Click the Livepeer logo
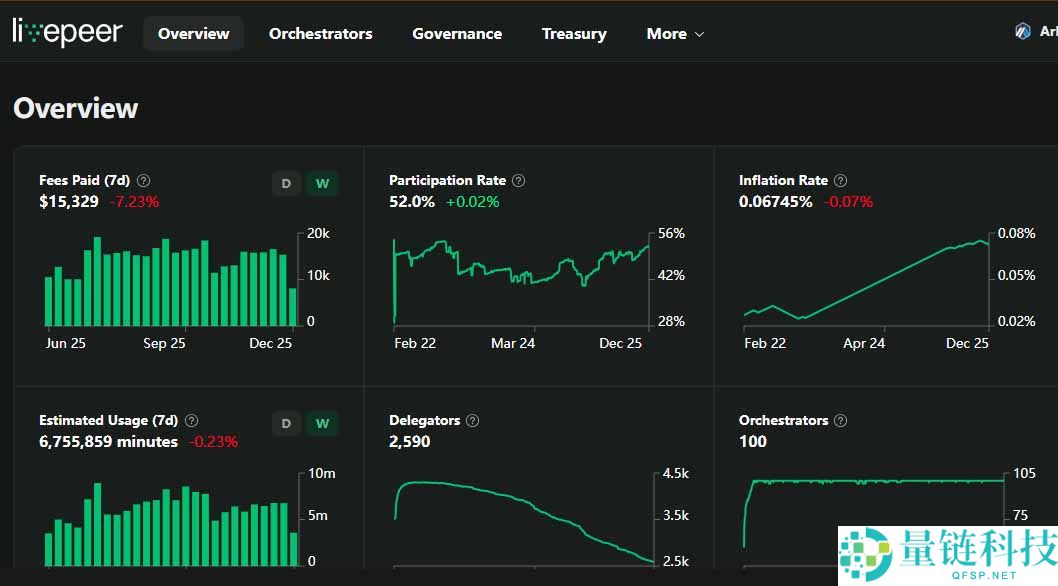Viewport: 1058px width, 586px height. tap(67, 33)
